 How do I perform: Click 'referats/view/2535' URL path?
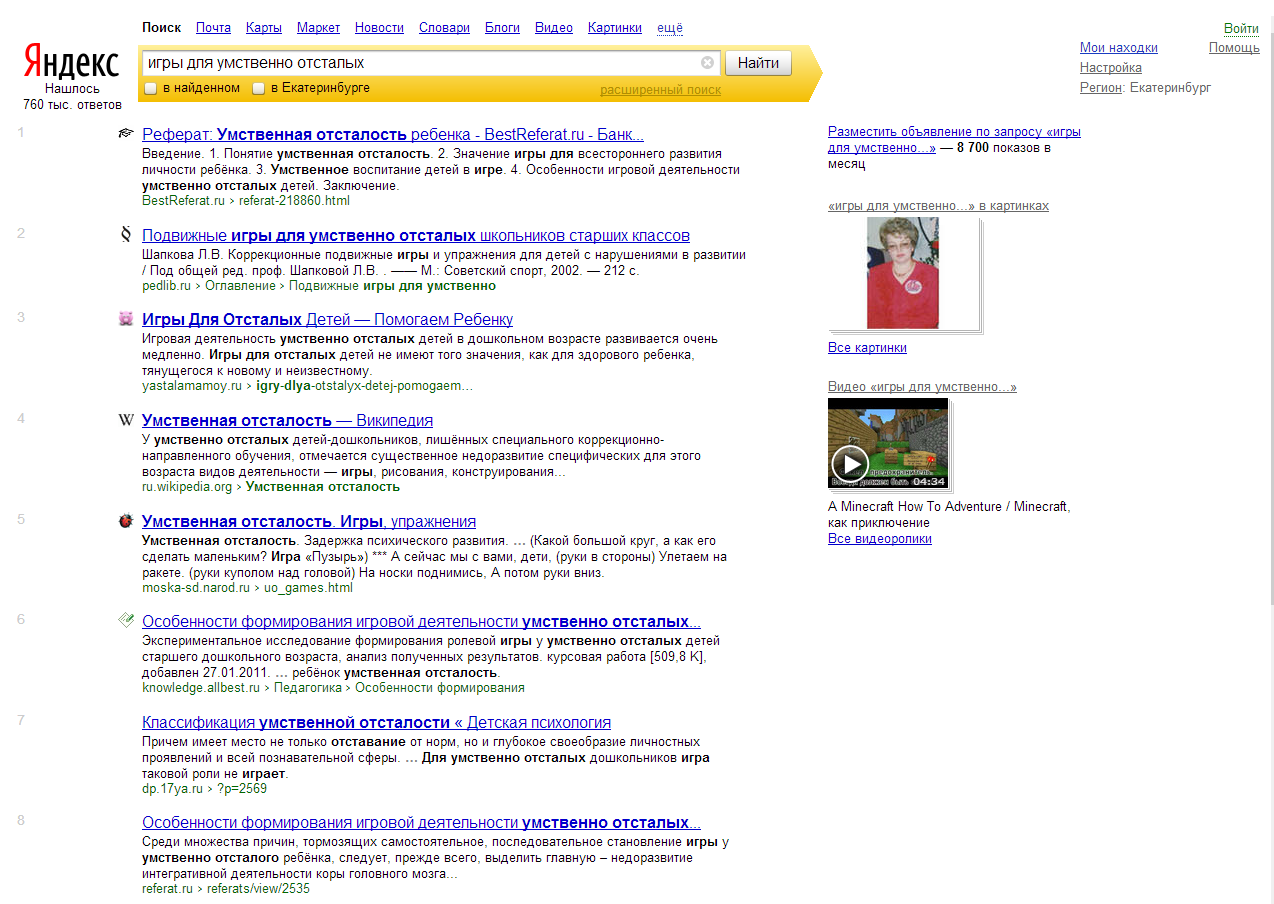tap(258, 889)
